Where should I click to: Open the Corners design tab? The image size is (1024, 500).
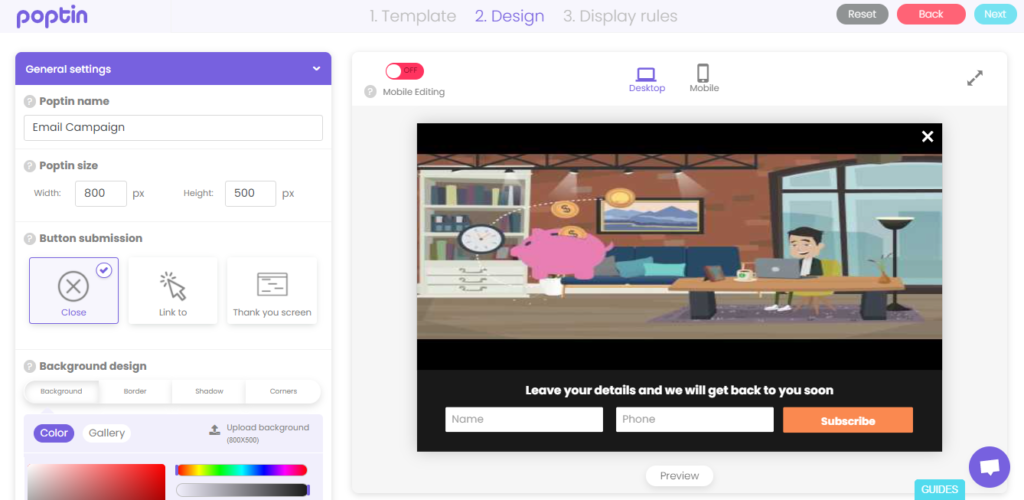click(x=283, y=392)
